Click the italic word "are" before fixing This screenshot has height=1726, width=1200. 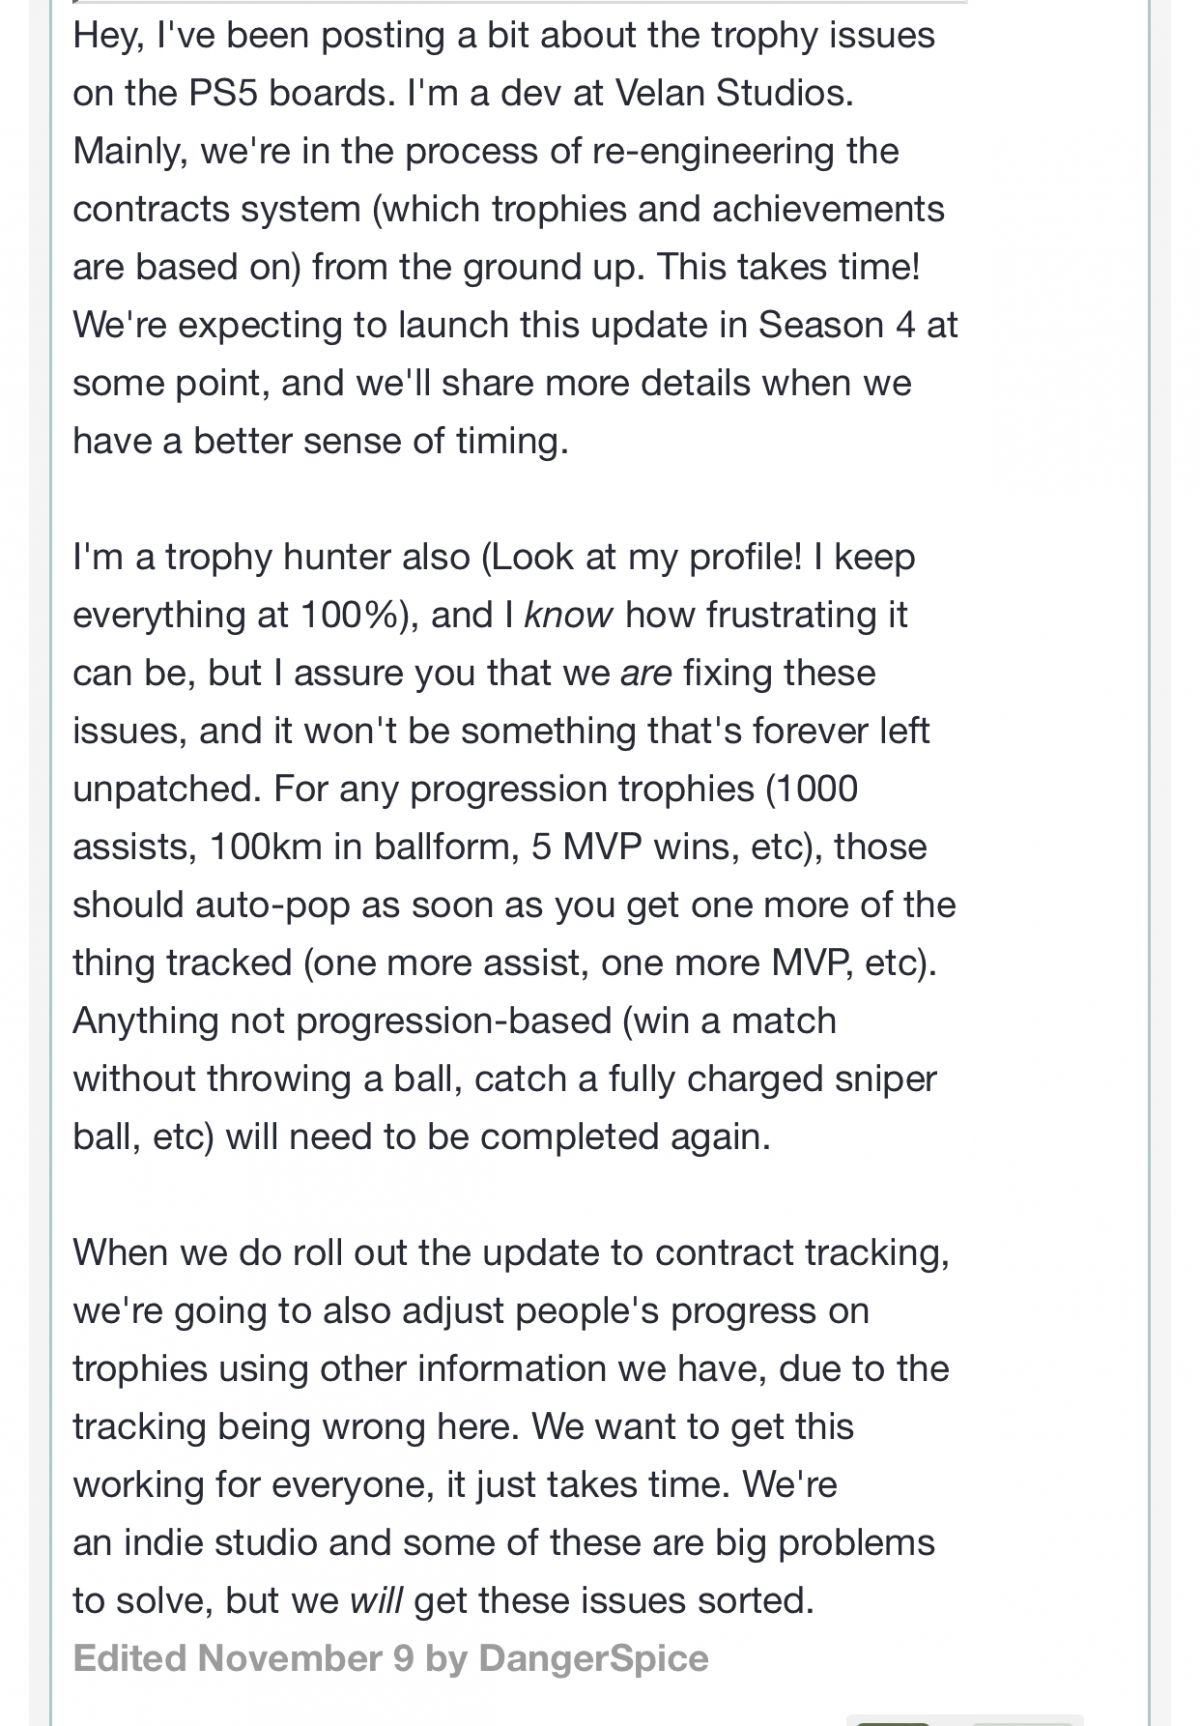coord(646,672)
